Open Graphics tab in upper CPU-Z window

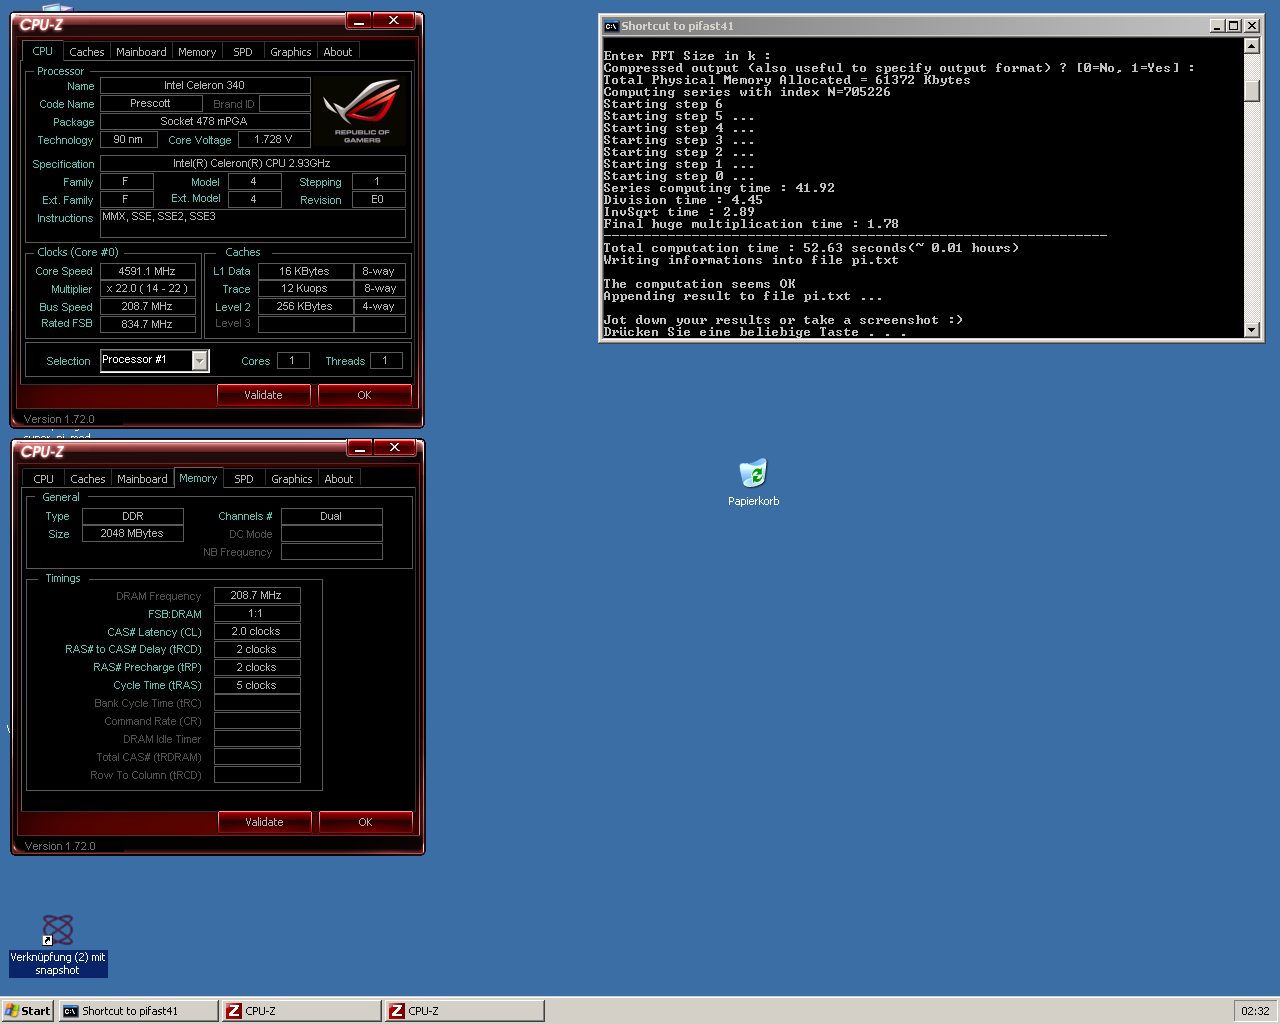(x=291, y=52)
